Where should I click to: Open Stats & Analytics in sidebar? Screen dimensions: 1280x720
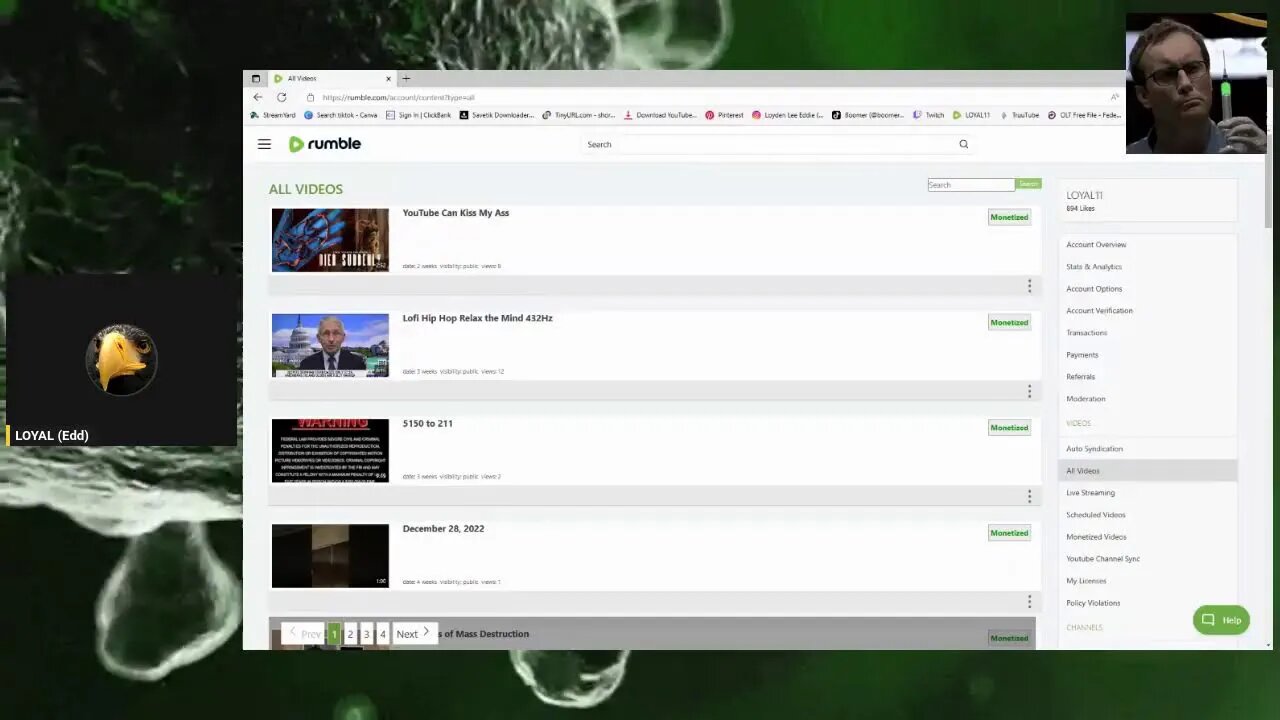(1094, 266)
